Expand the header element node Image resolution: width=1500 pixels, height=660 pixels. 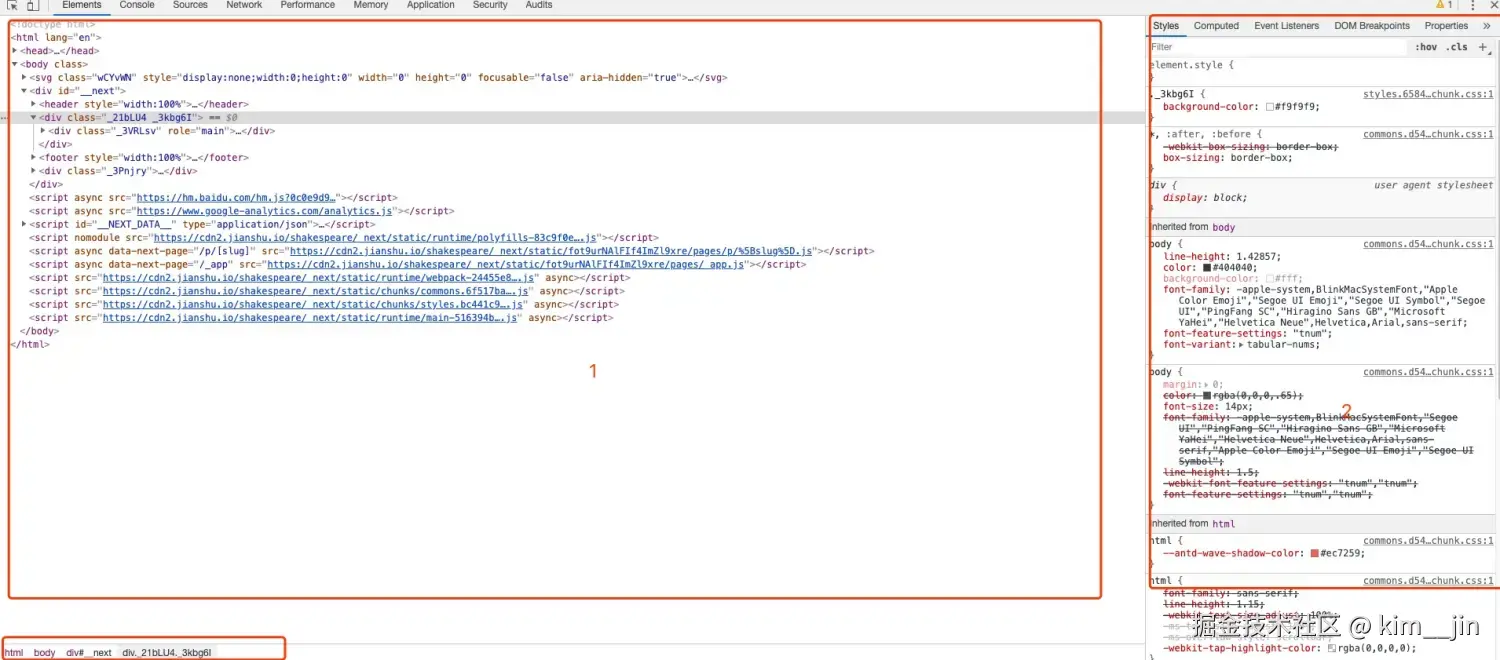pos(34,104)
